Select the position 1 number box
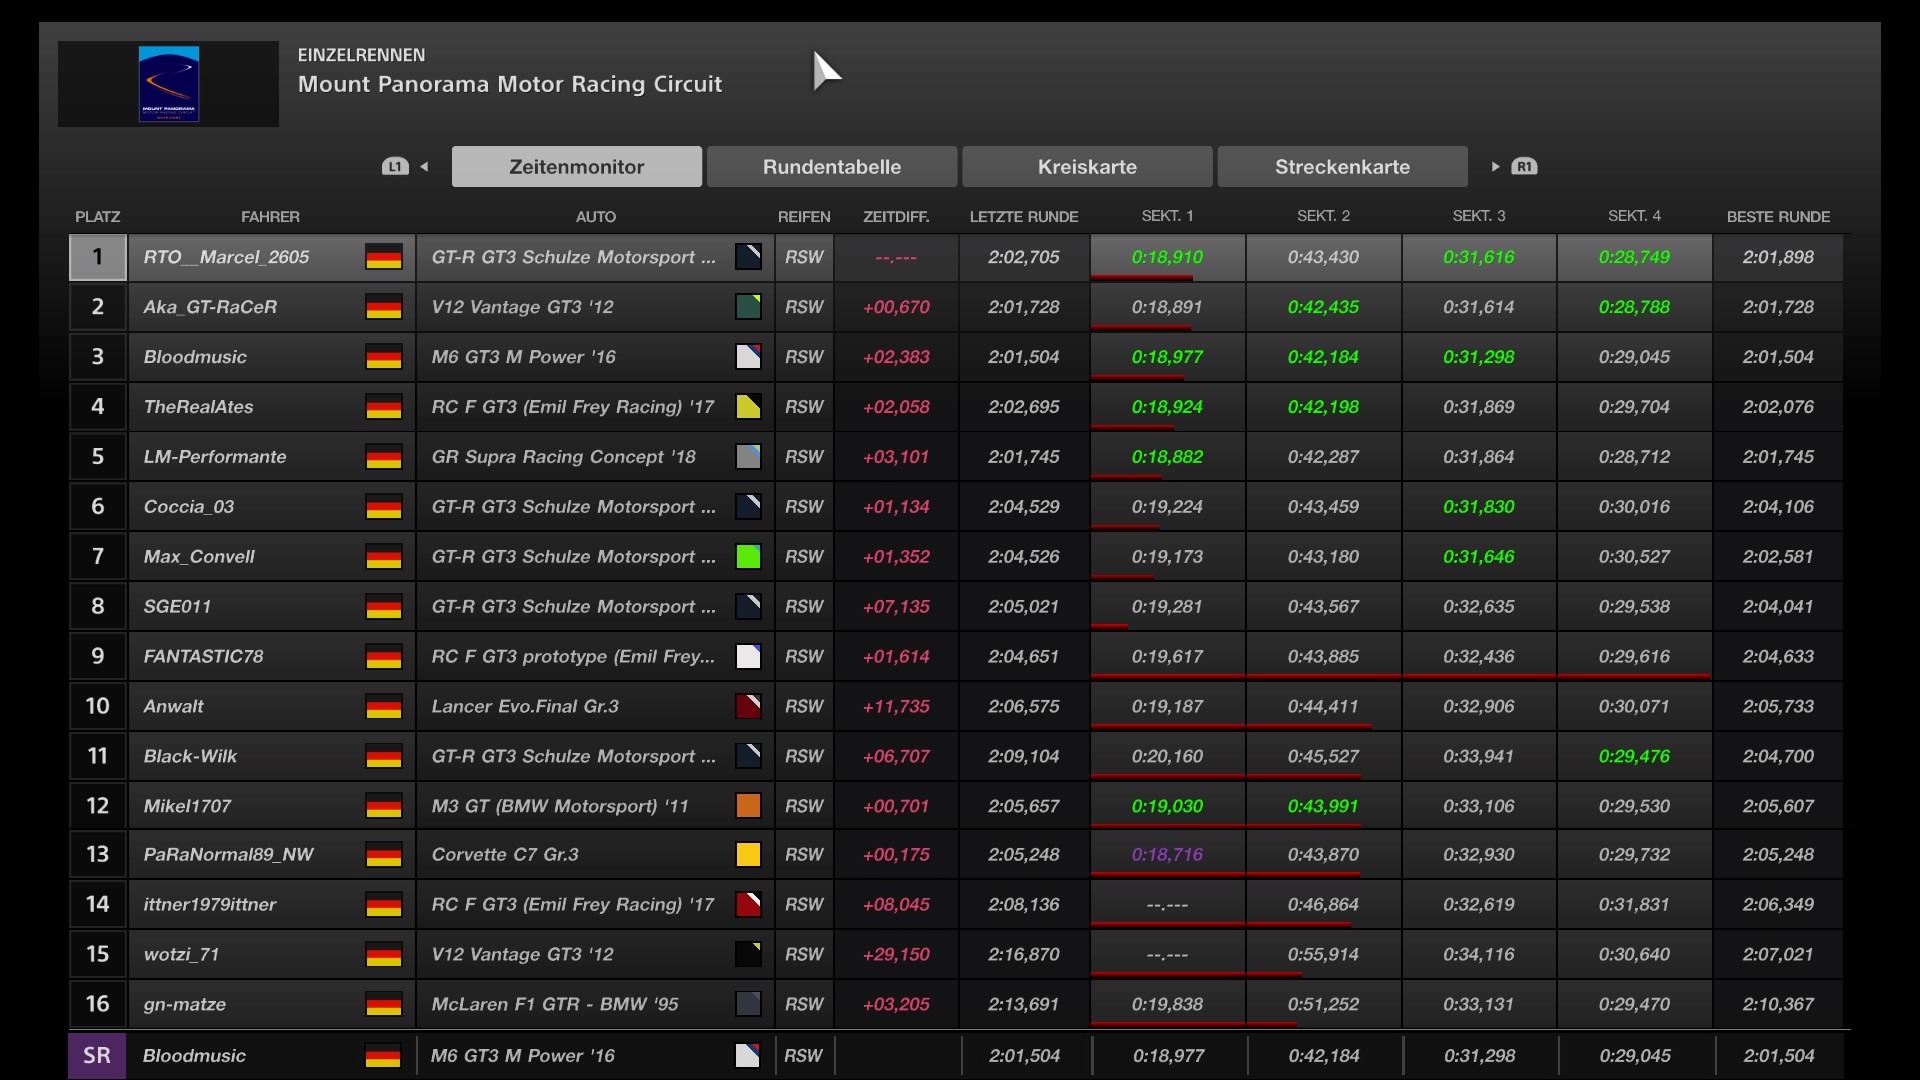 [97, 257]
